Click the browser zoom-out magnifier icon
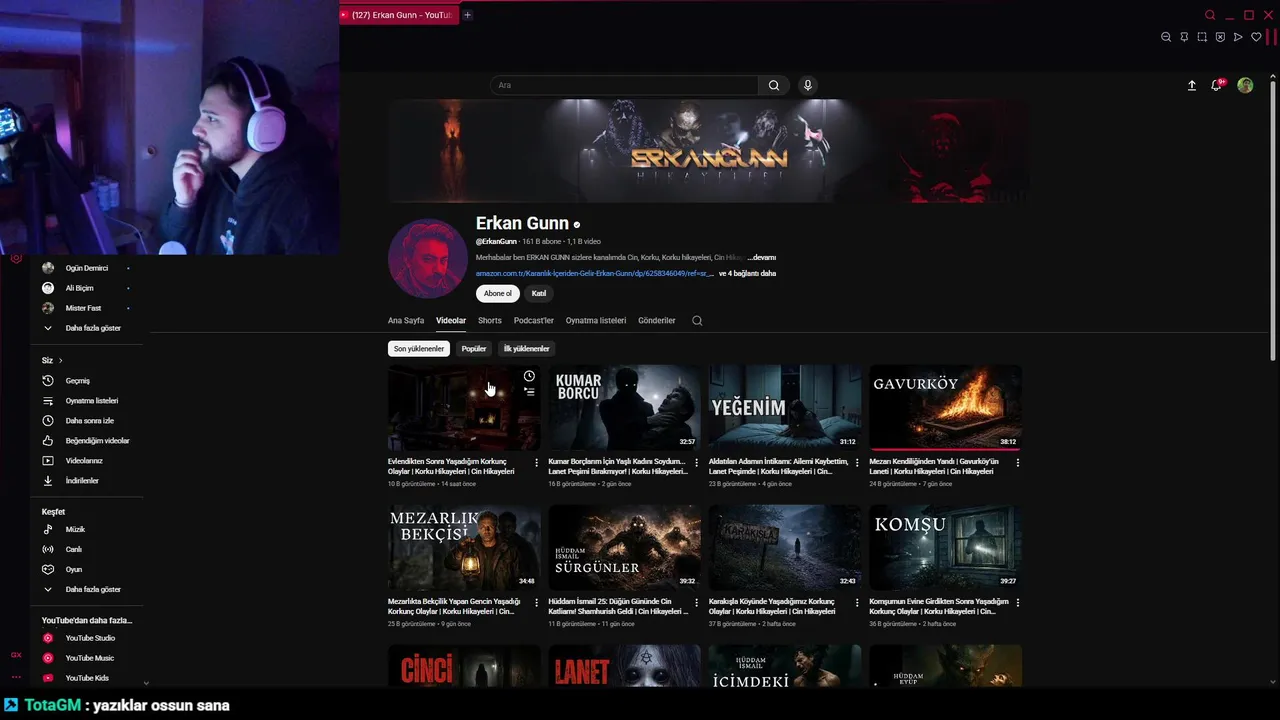The width and height of the screenshot is (1280, 720). click(x=1166, y=37)
